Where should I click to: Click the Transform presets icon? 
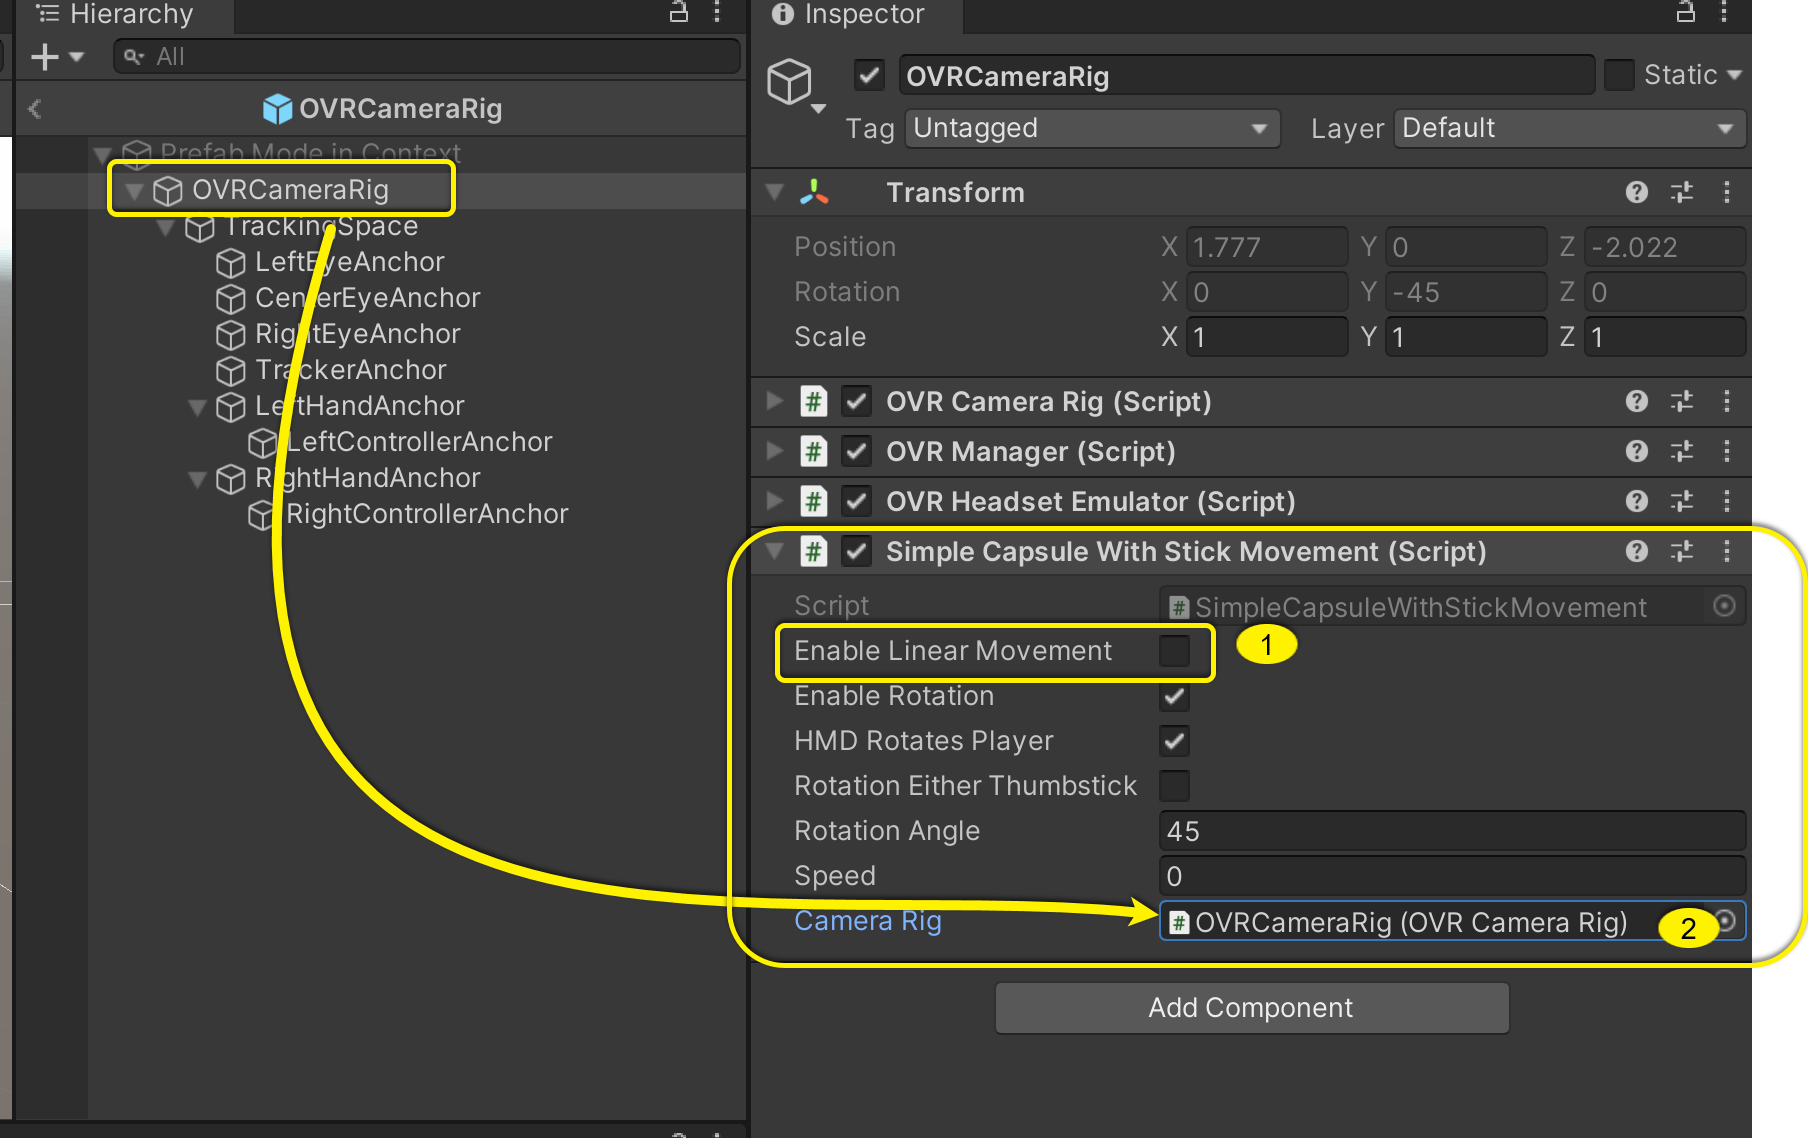pyautogui.click(x=1682, y=192)
